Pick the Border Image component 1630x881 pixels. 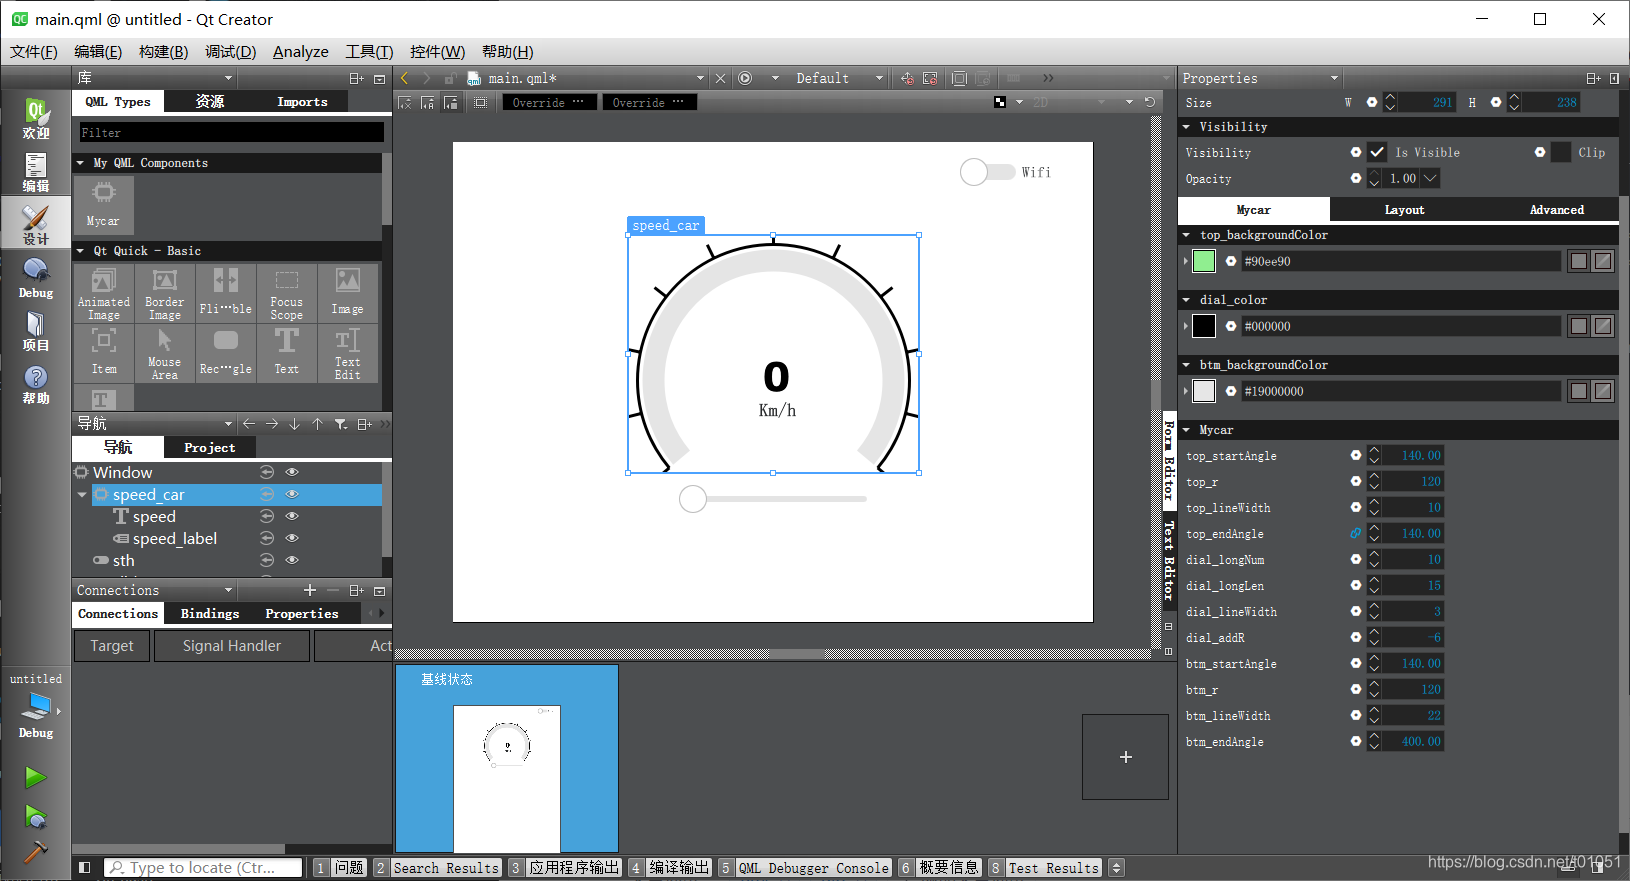(165, 293)
